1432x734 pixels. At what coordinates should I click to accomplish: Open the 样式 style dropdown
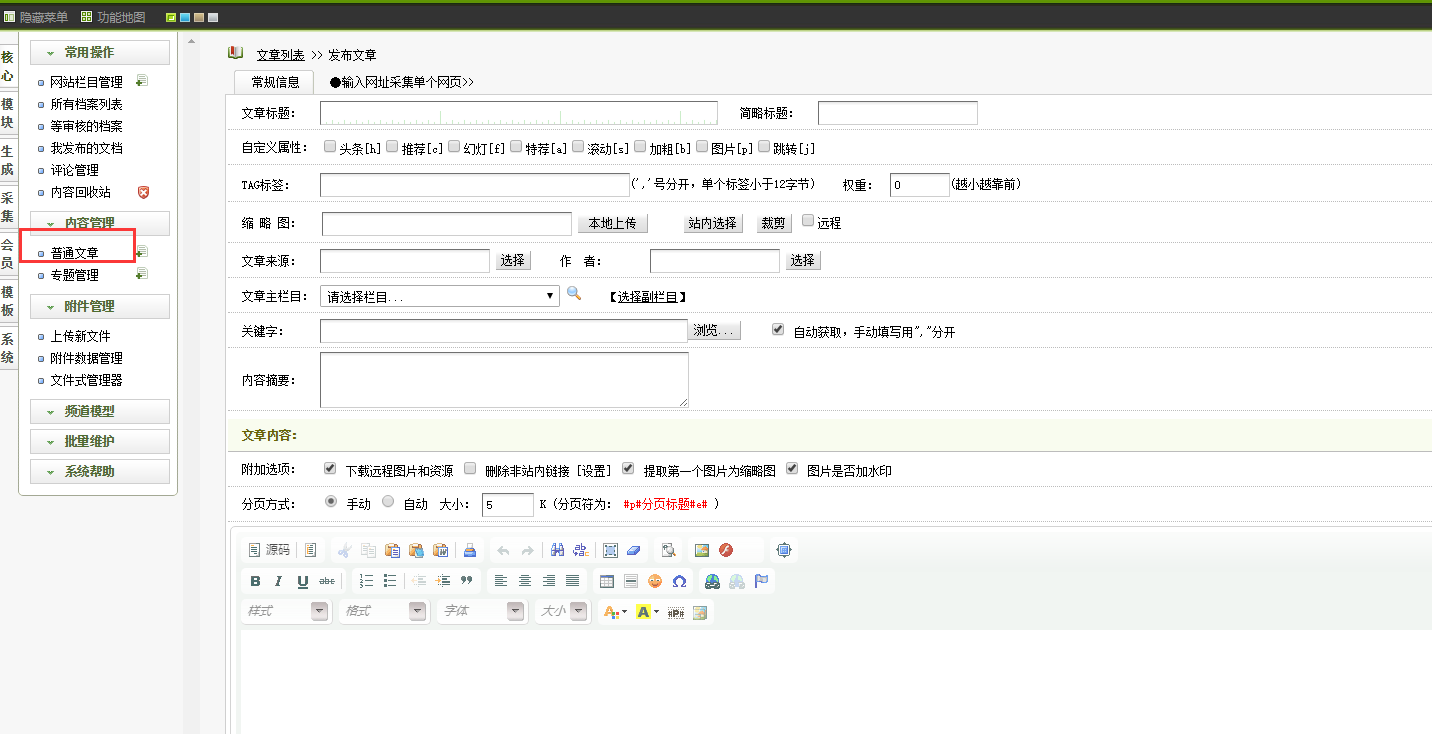point(286,611)
